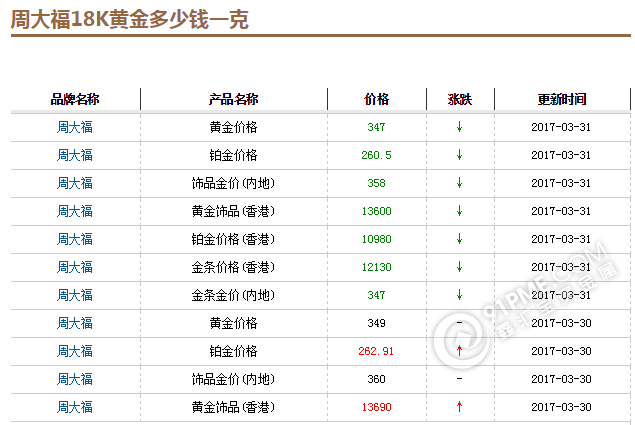Open 周大福 link in the 358 饰品金价 row

click(75, 183)
